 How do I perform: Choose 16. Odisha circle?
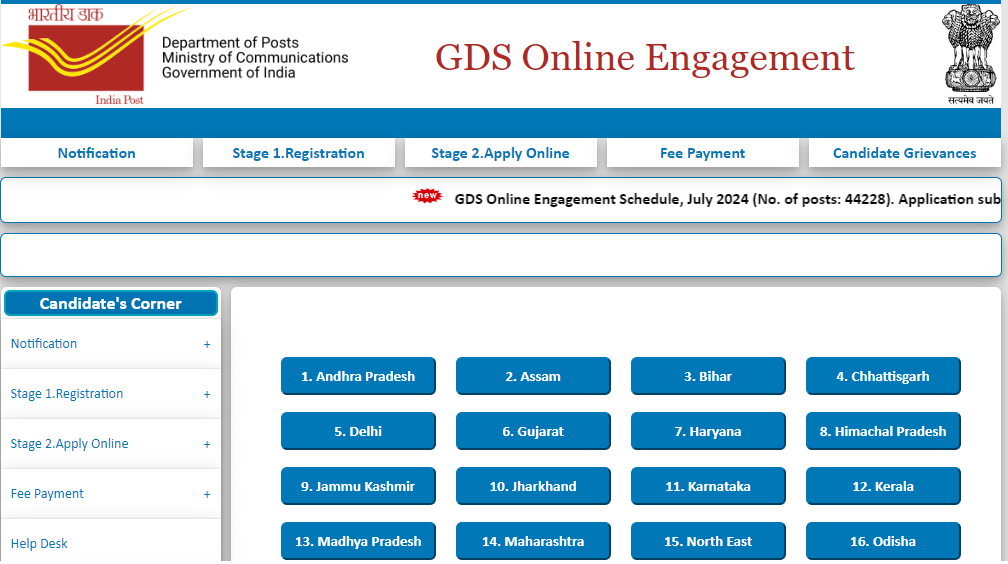(x=883, y=541)
